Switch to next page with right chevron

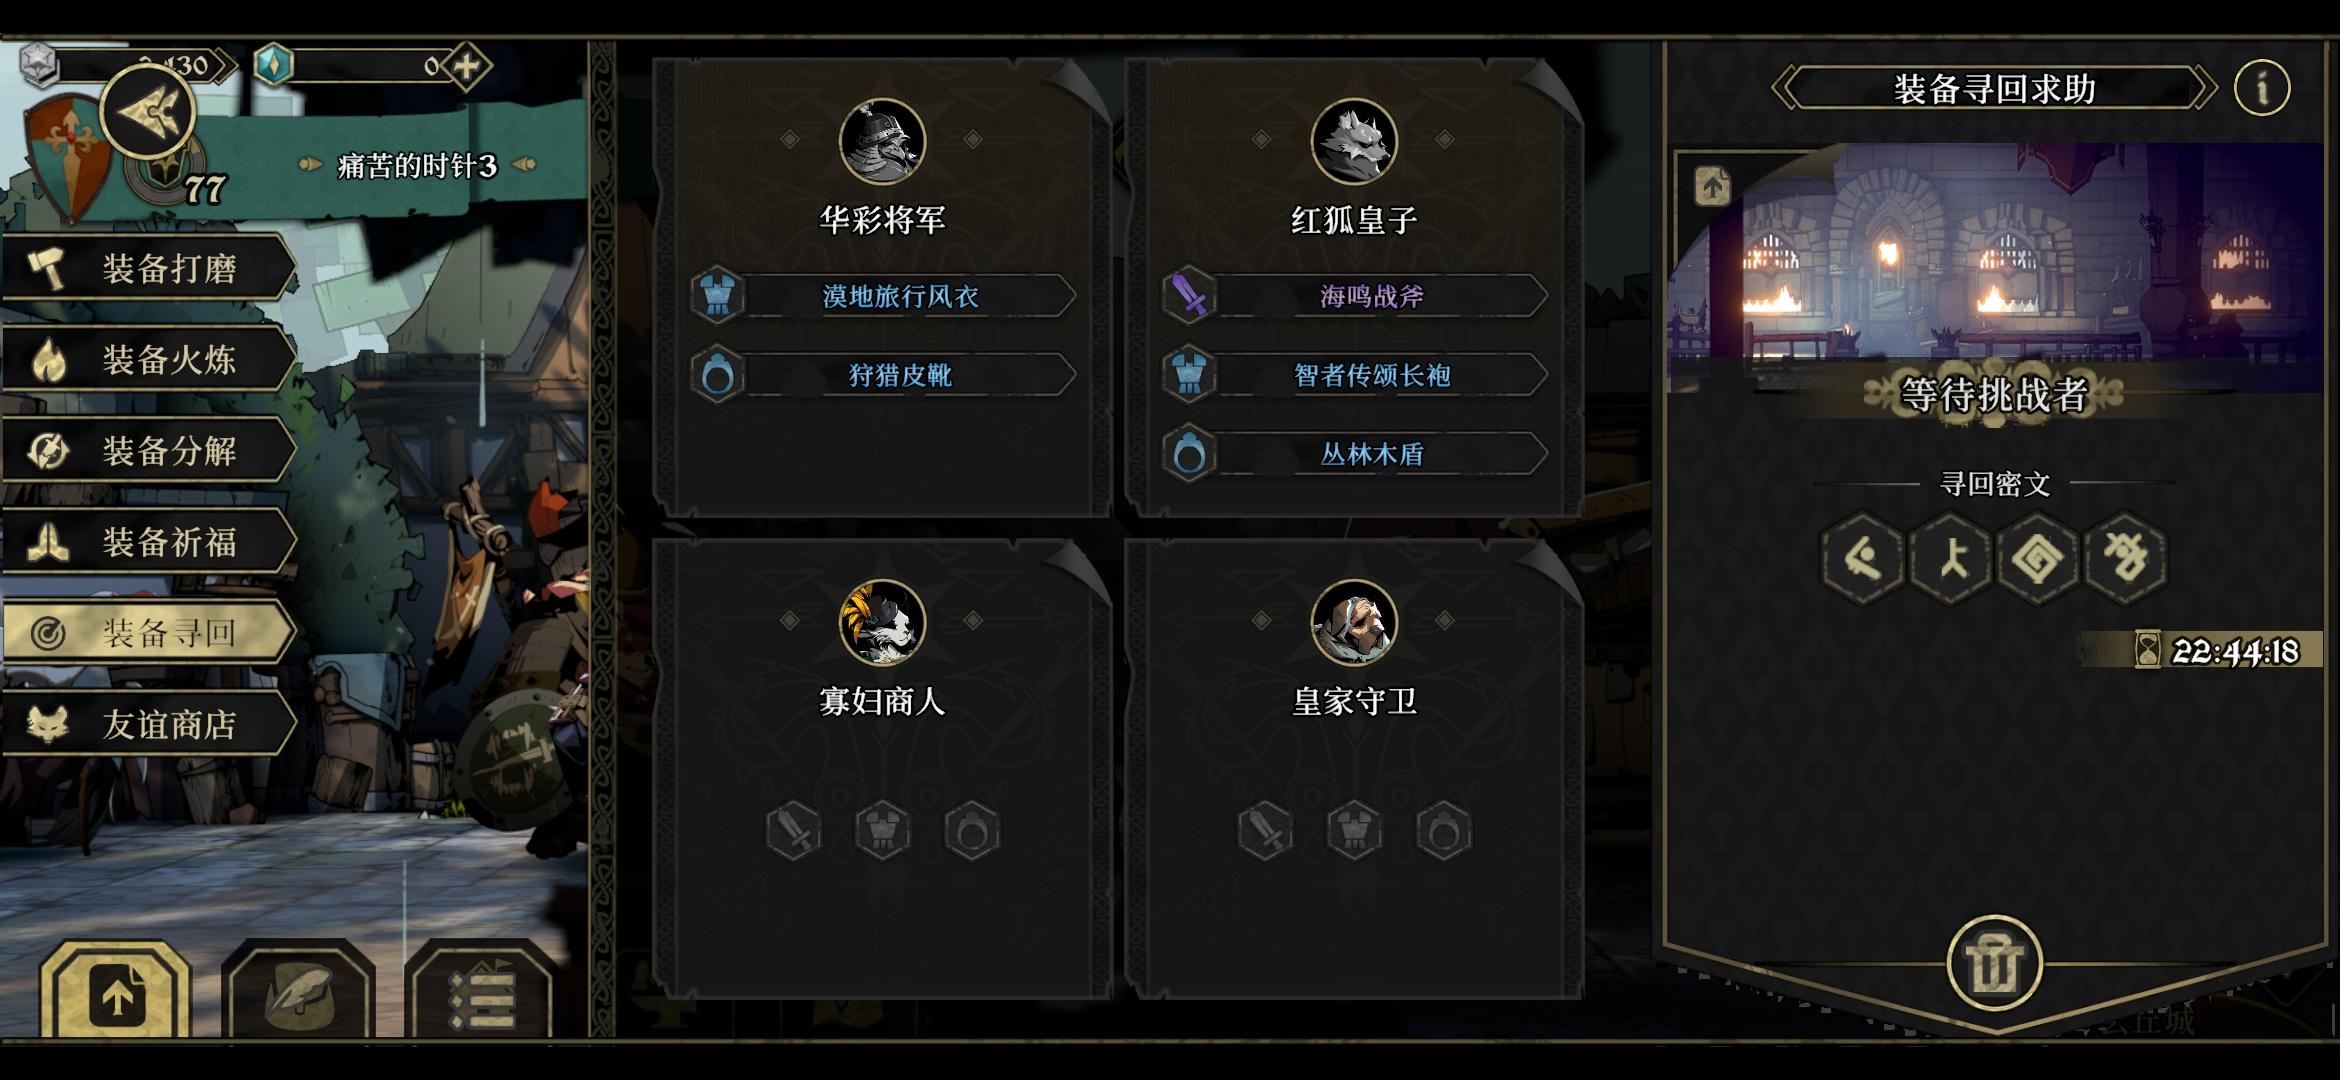coord(2203,88)
